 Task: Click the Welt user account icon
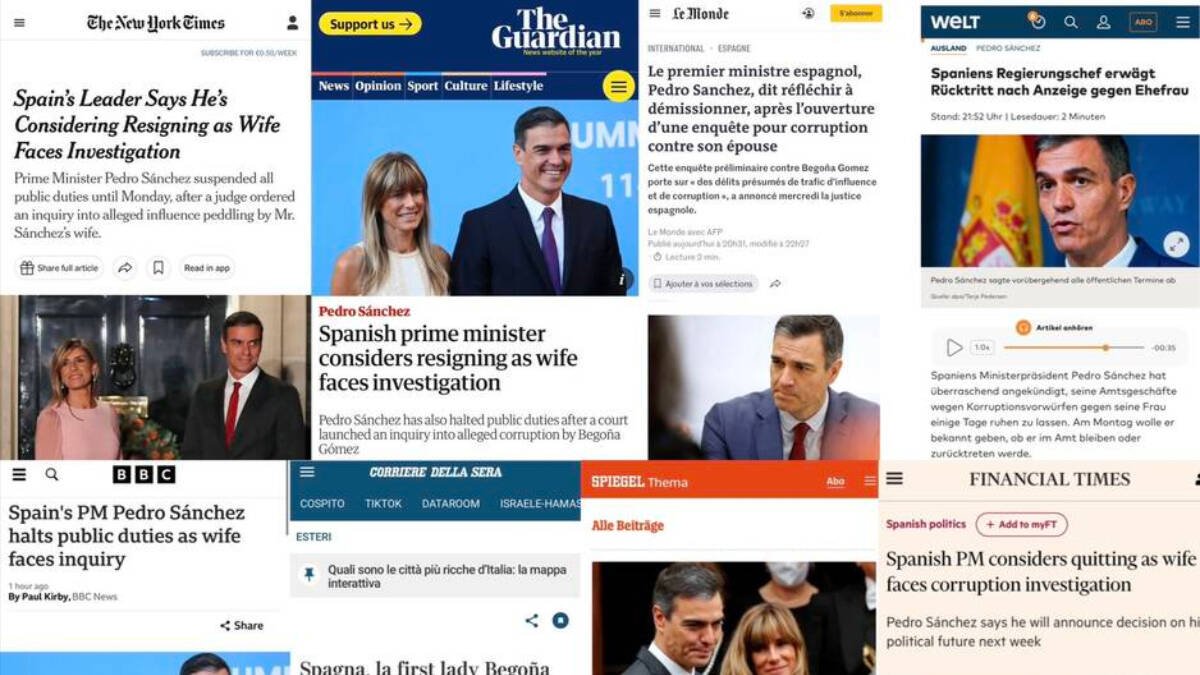pos(1104,22)
